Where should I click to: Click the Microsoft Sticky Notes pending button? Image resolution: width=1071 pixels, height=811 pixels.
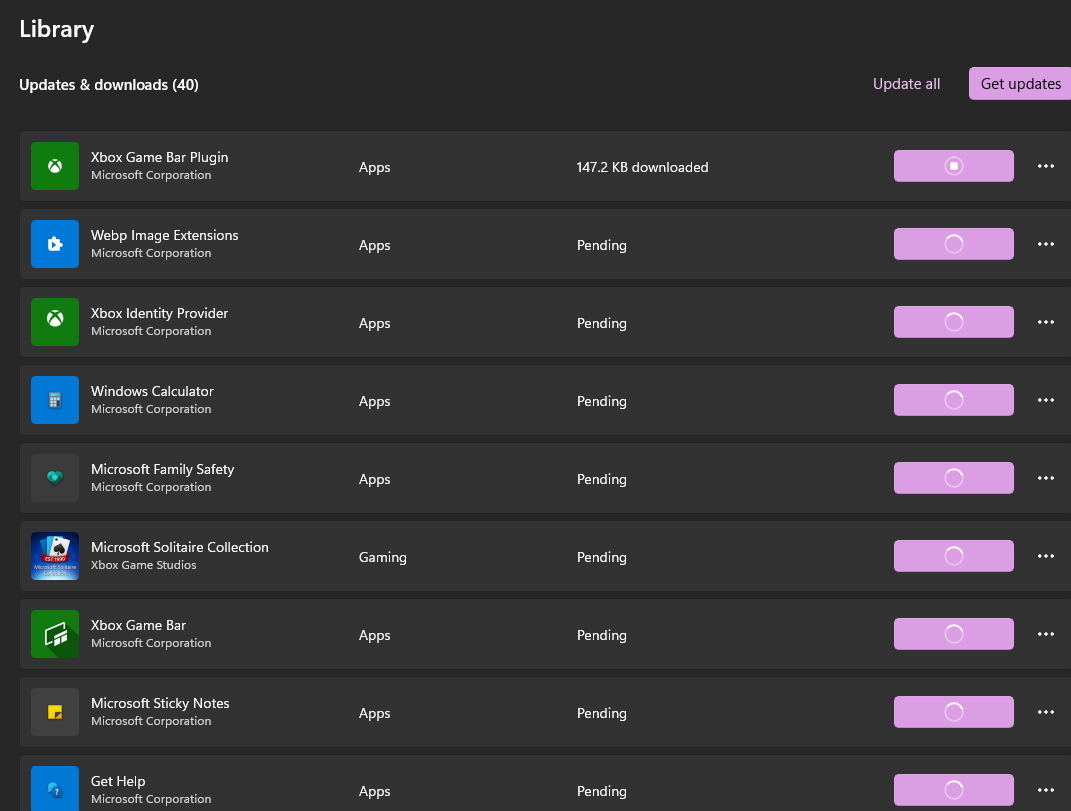pos(954,711)
